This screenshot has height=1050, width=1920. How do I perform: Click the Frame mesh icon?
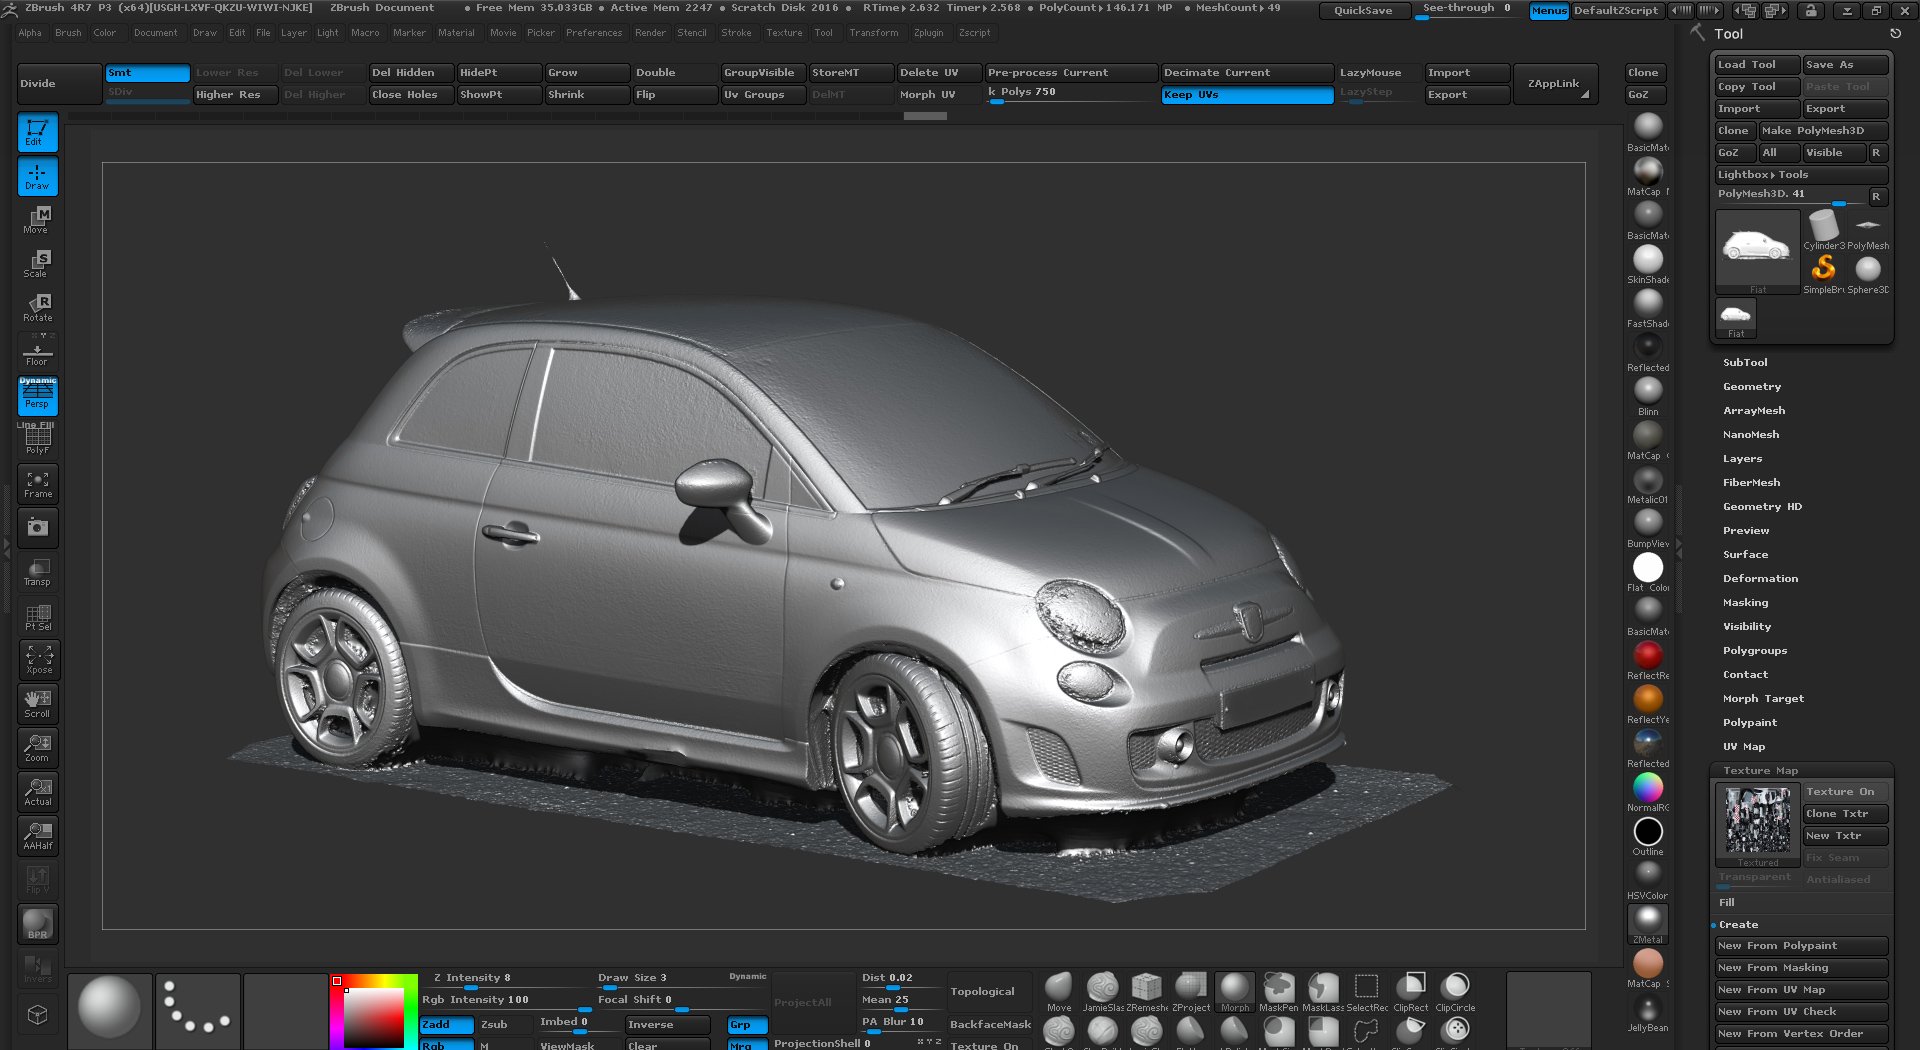coord(38,484)
